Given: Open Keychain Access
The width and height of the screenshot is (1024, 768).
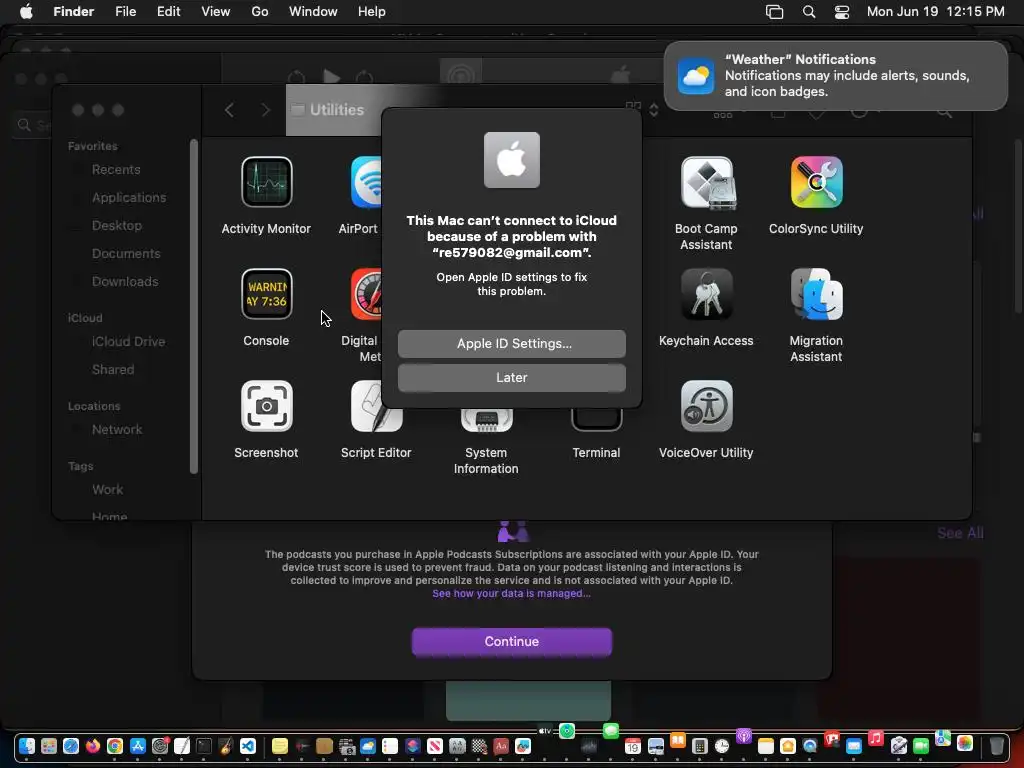Looking at the screenshot, I should pos(707,294).
